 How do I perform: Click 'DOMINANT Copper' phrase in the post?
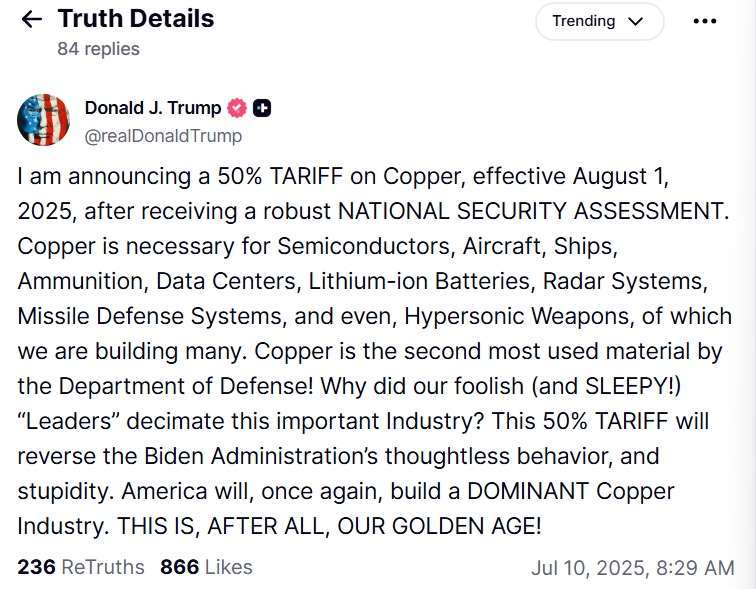click(x=570, y=491)
